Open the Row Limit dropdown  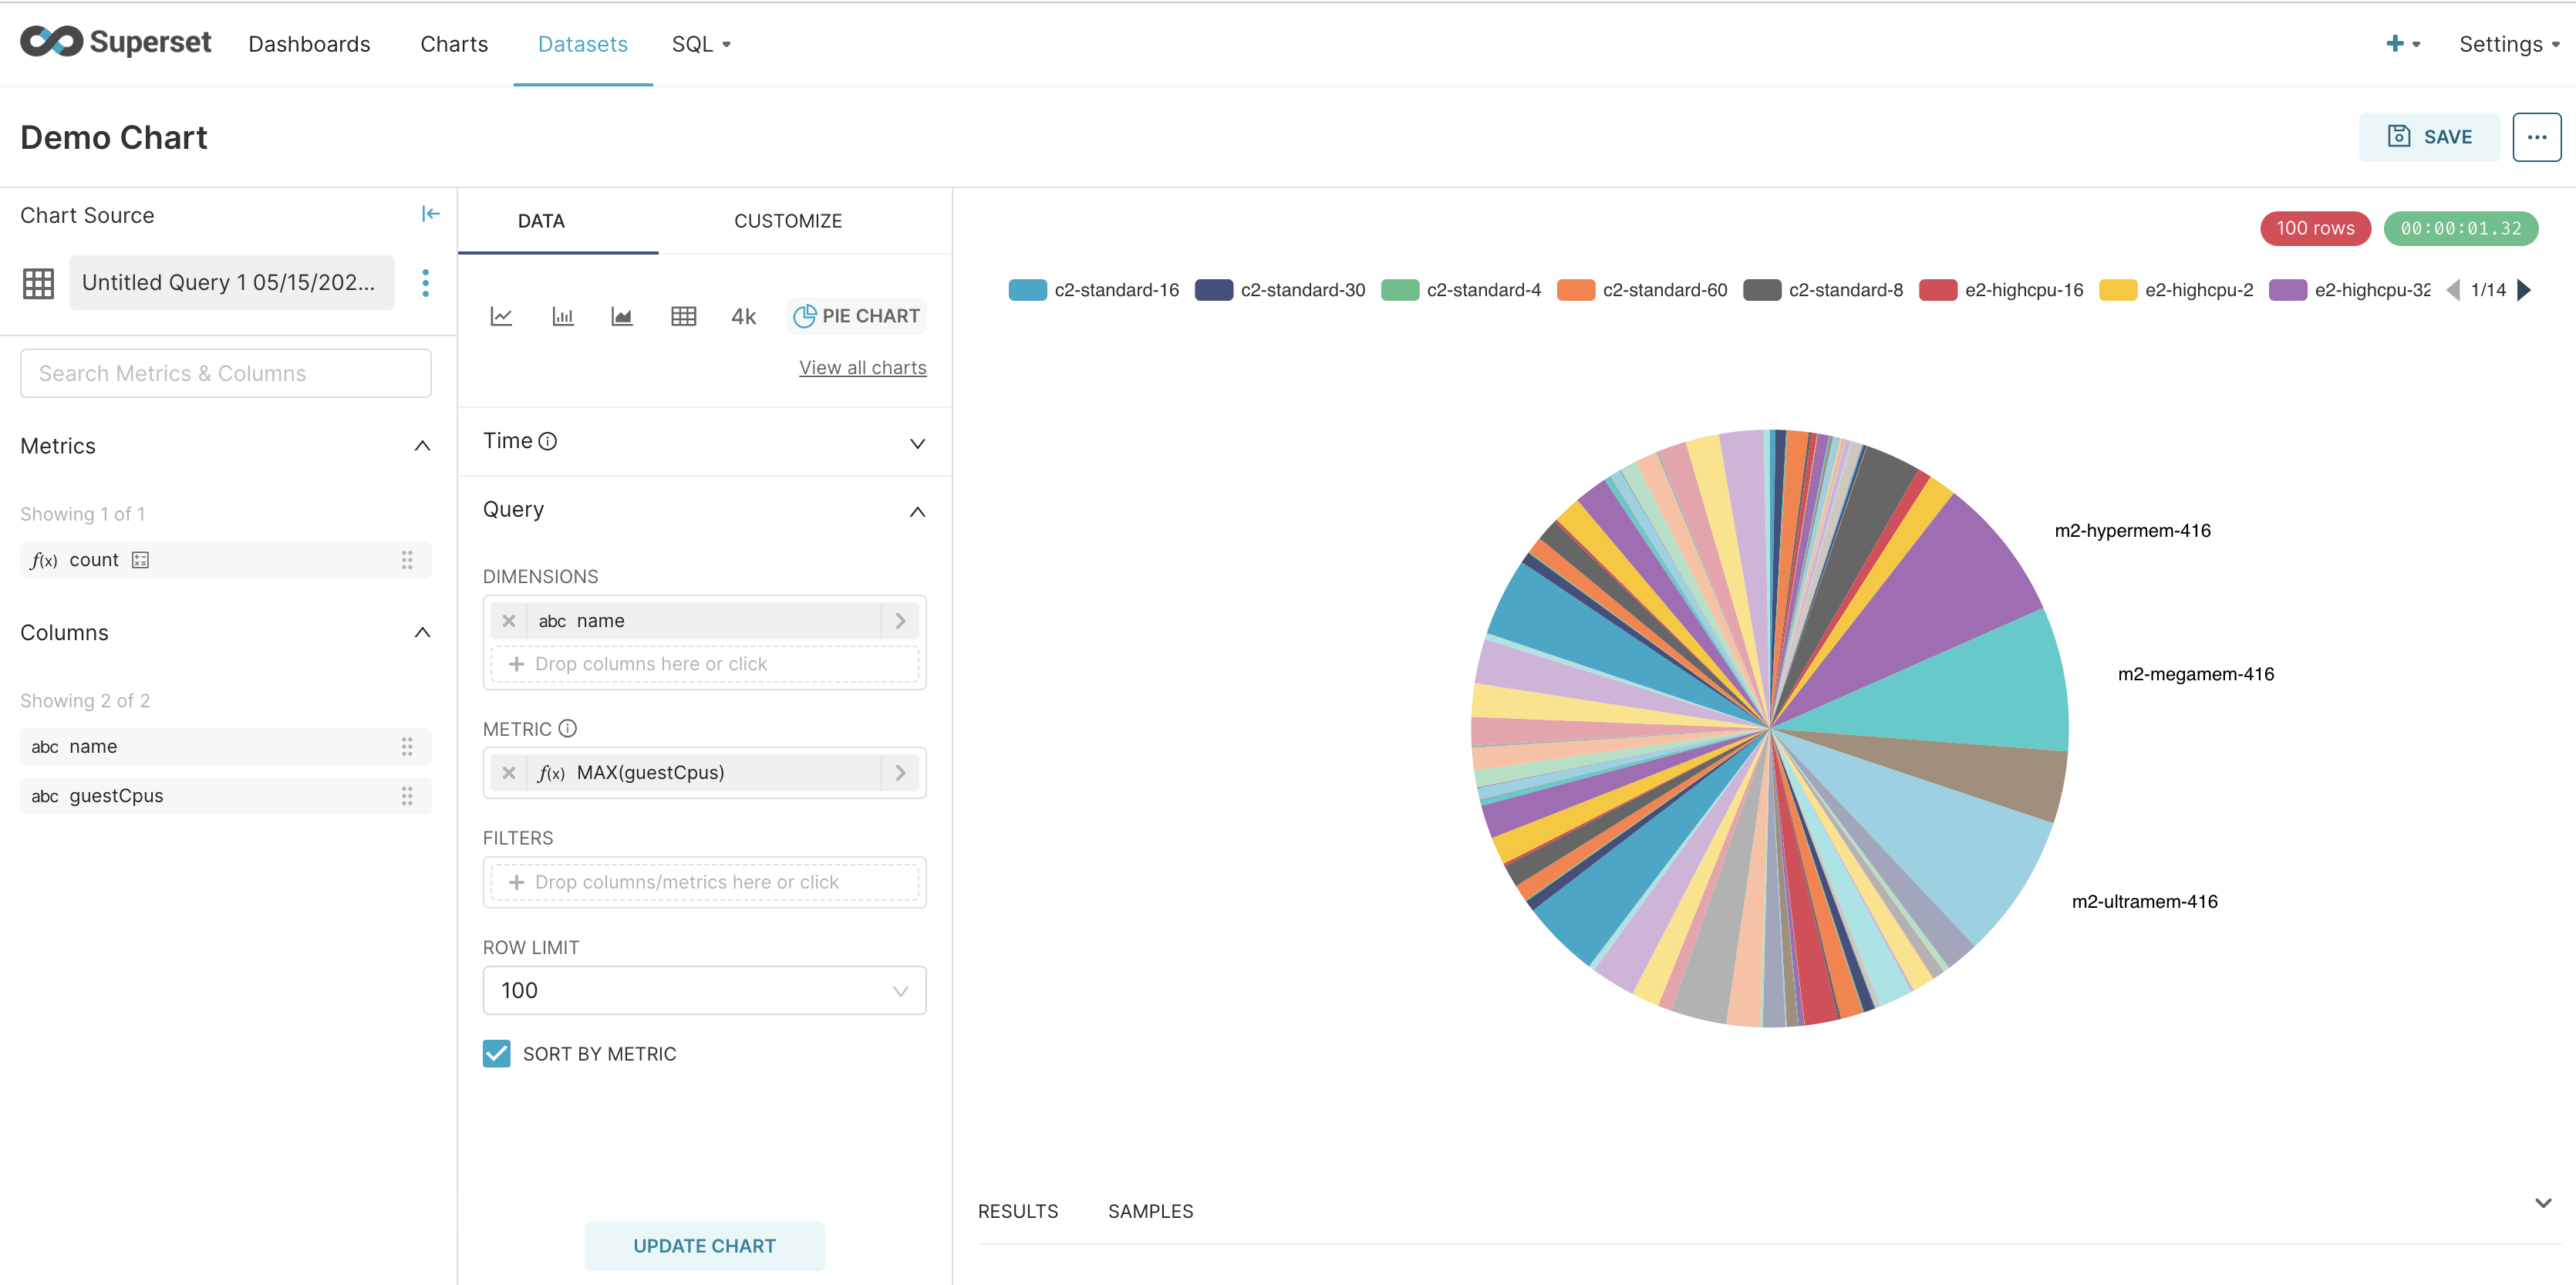(x=704, y=990)
